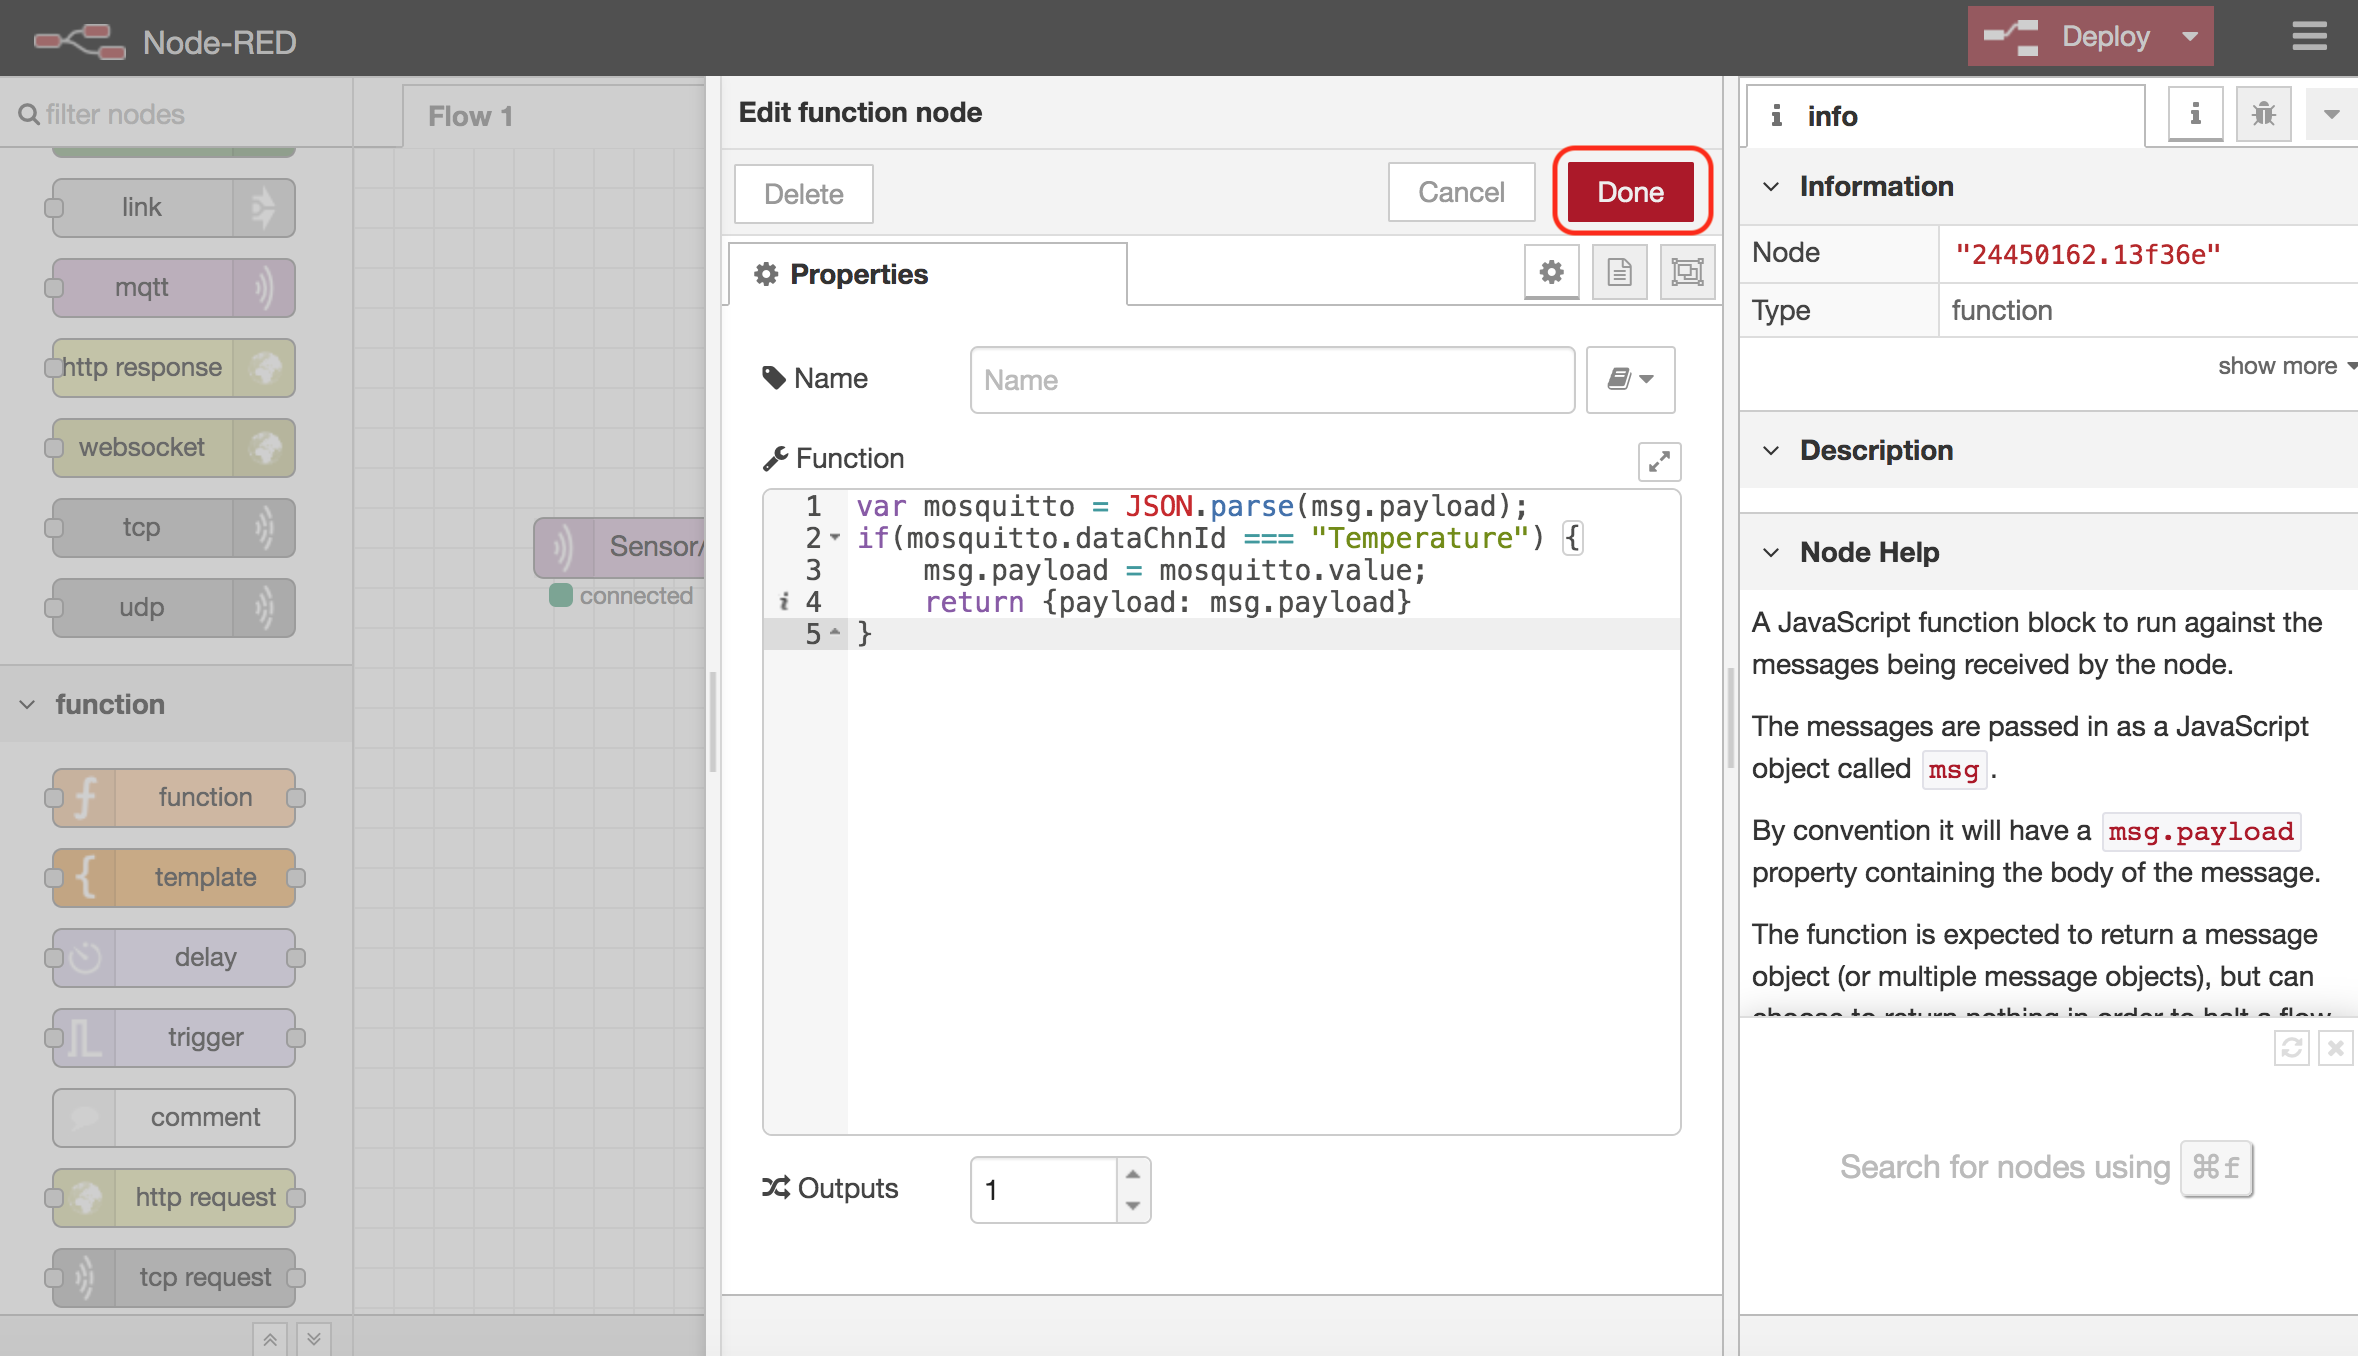Click the Node-RED logo
The image size is (2358, 1356).
point(80,41)
